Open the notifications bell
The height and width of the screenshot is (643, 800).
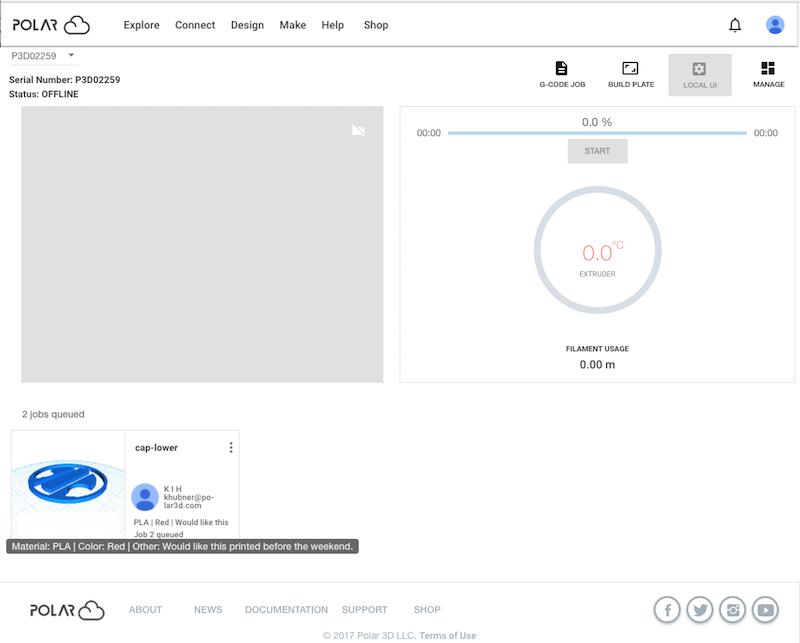735,25
